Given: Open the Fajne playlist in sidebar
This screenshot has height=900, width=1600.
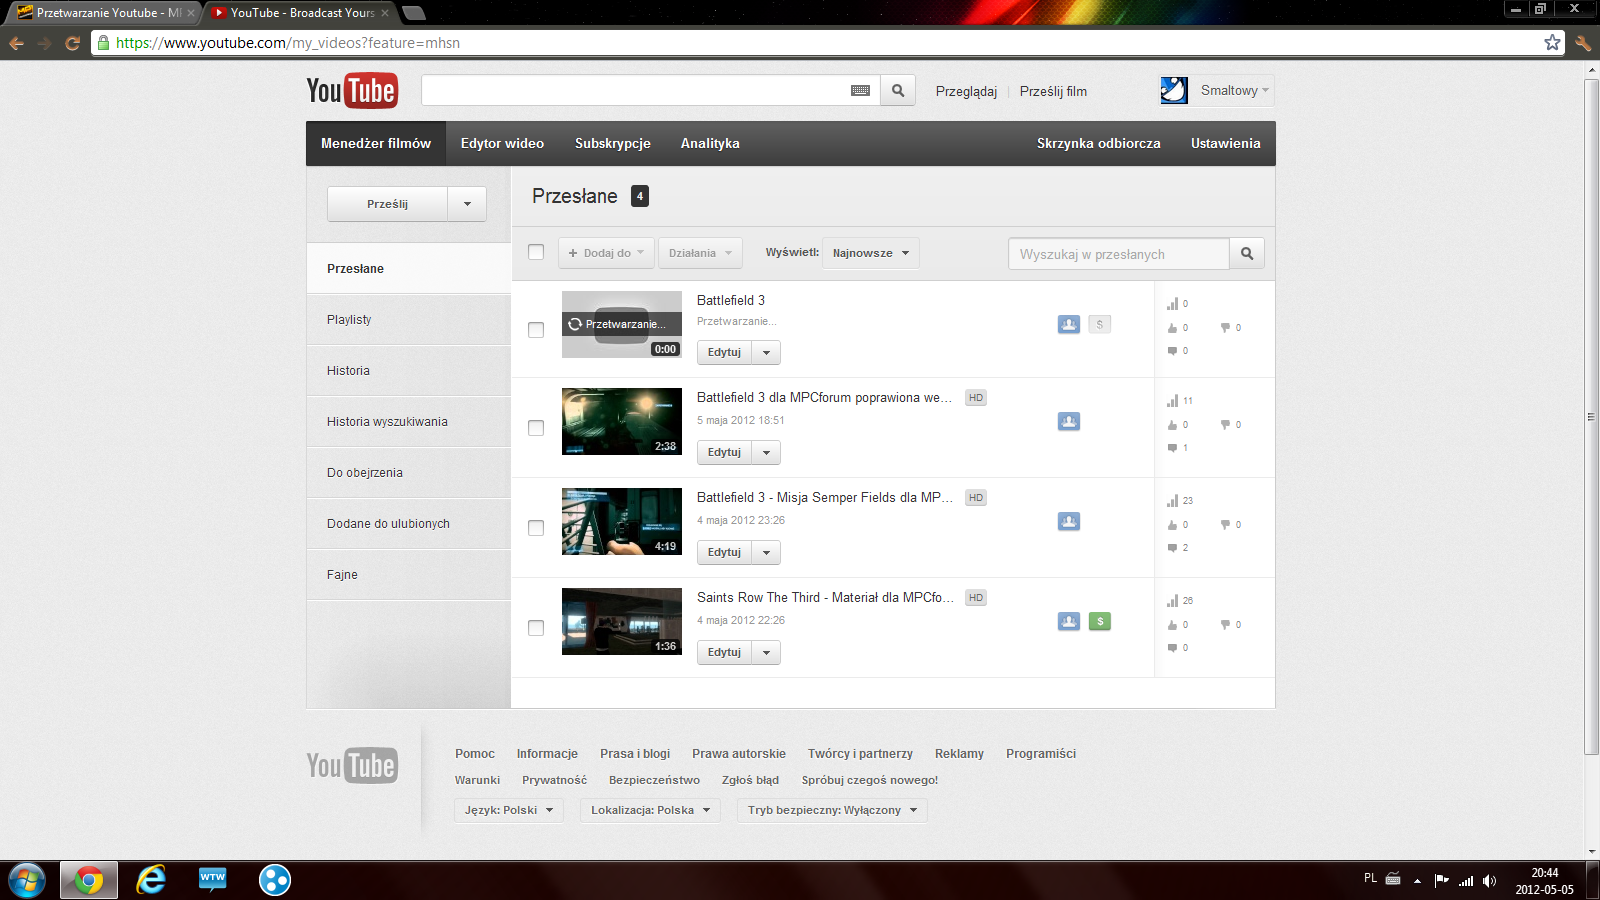Looking at the screenshot, I should coord(409,575).
